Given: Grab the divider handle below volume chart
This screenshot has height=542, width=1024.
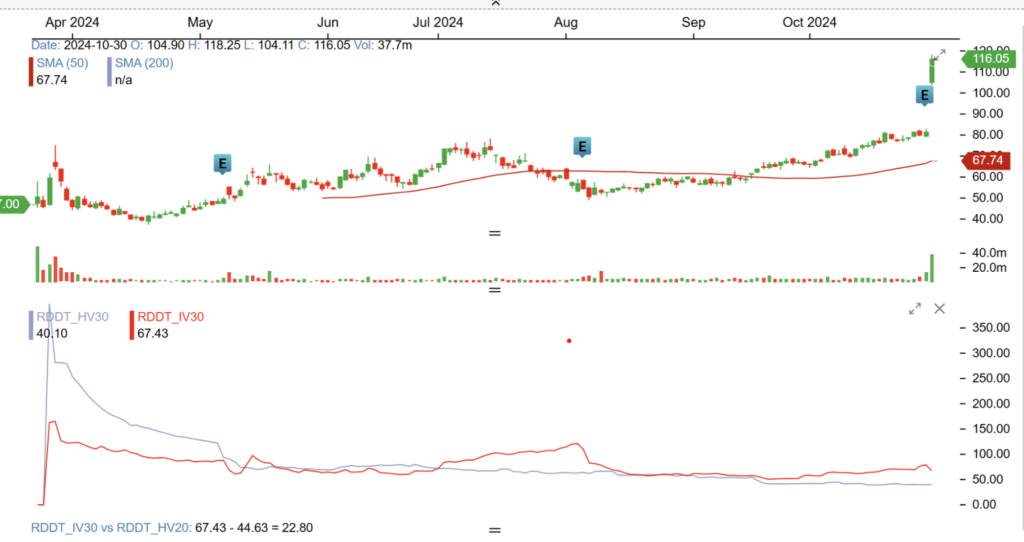Looking at the screenshot, I should [495, 289].
